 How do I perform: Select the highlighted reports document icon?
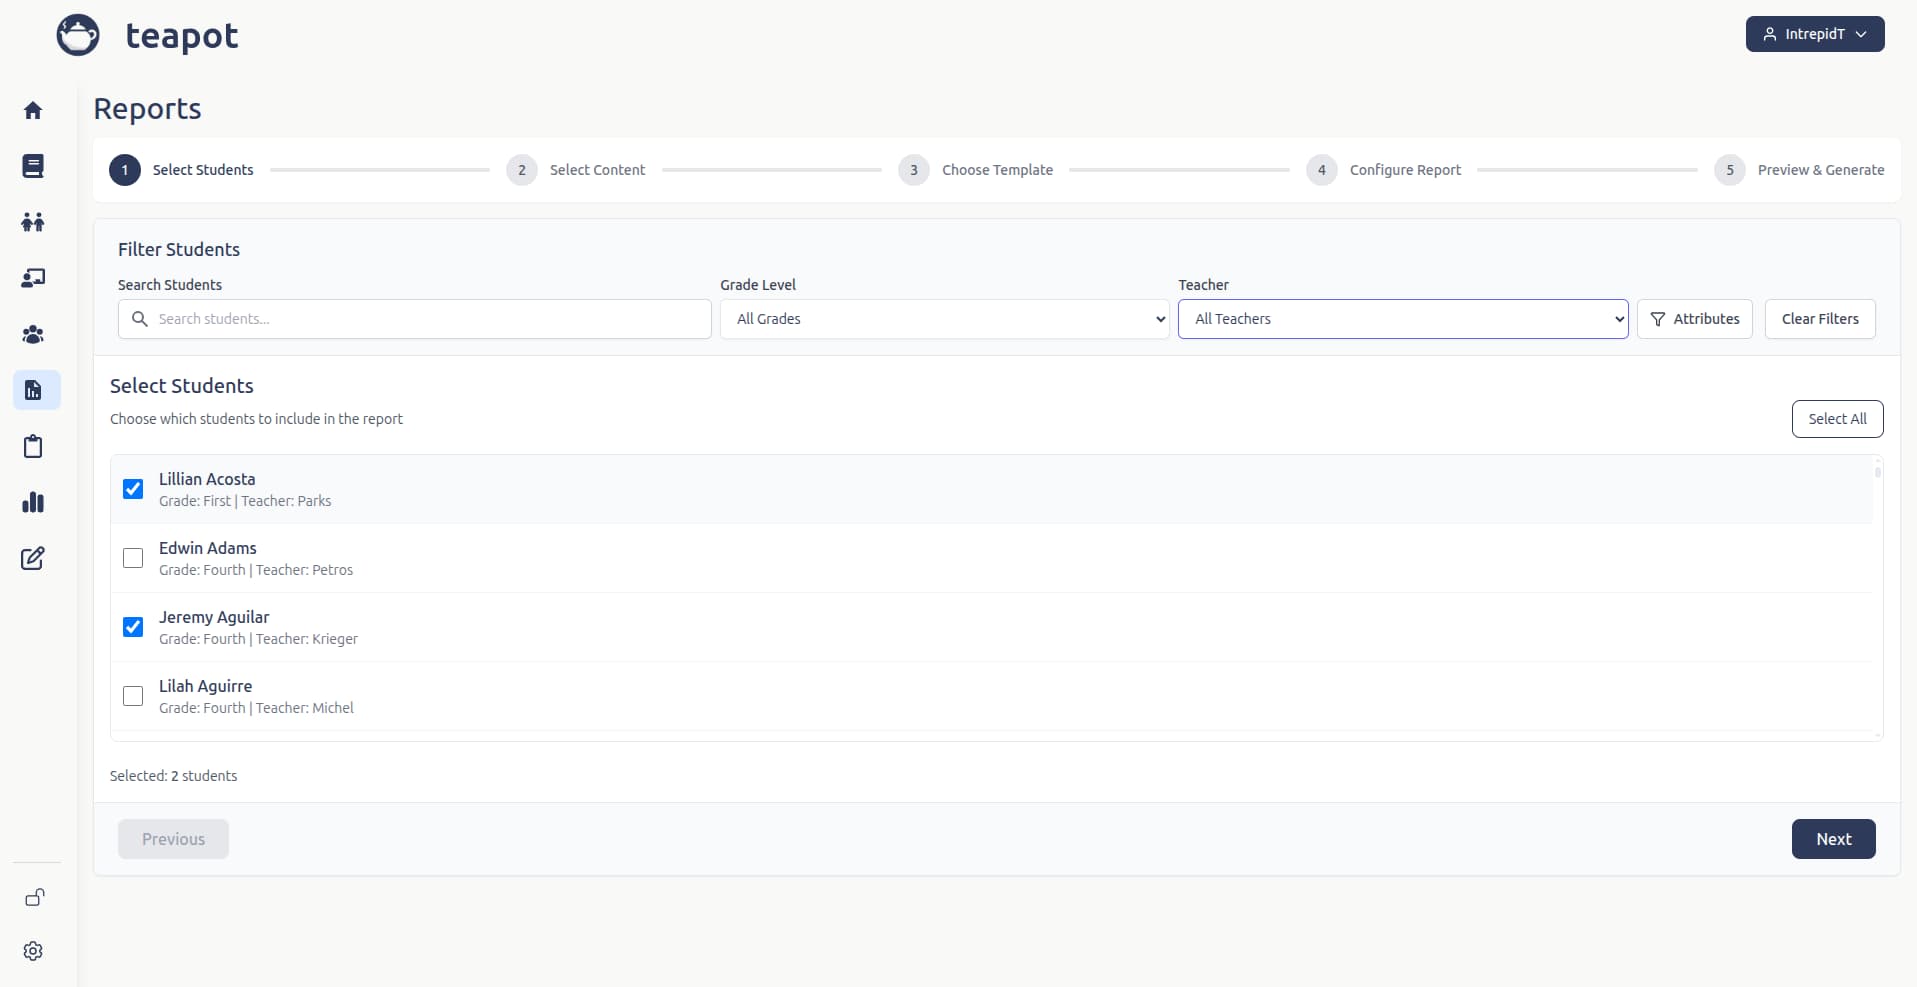[x=33, y=390]
